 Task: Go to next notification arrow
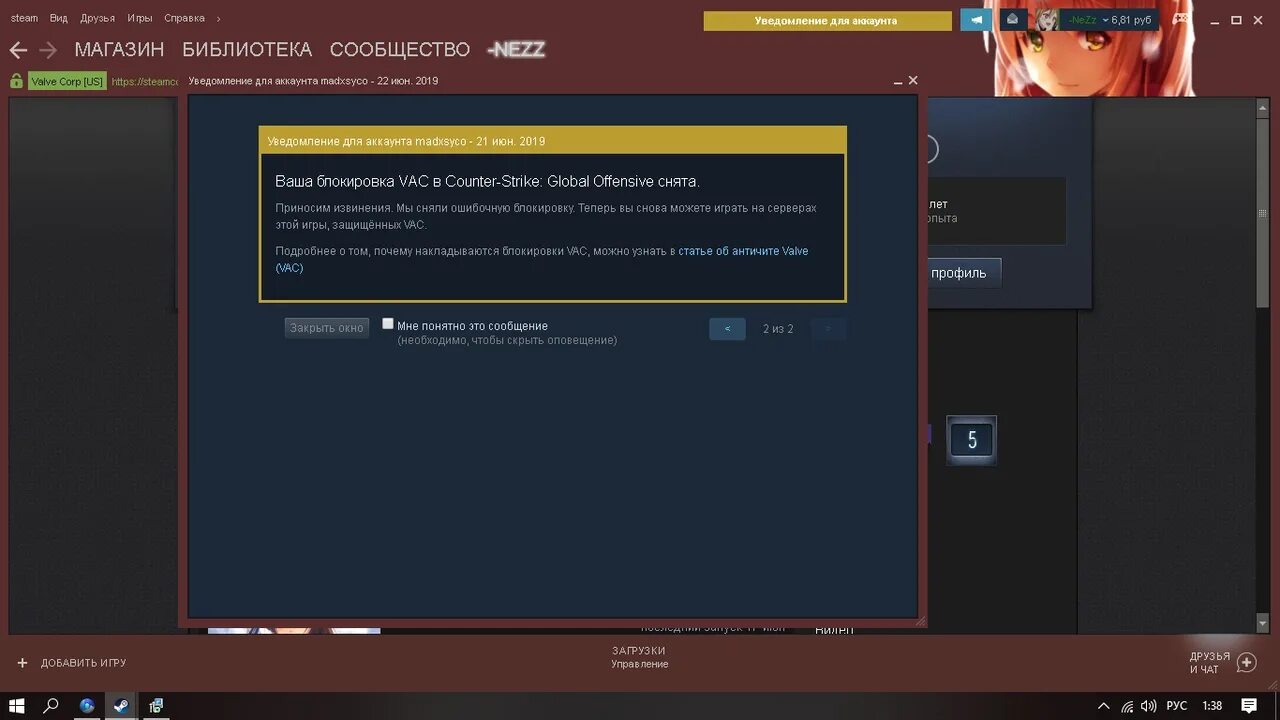(x=828, y=329)
